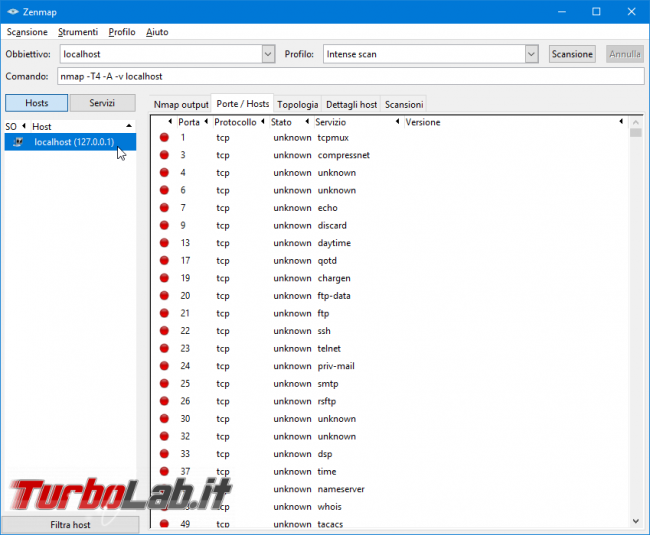Click the red status dot for port 49 tacacs
The image size is (650, 535).
point(164,524)
